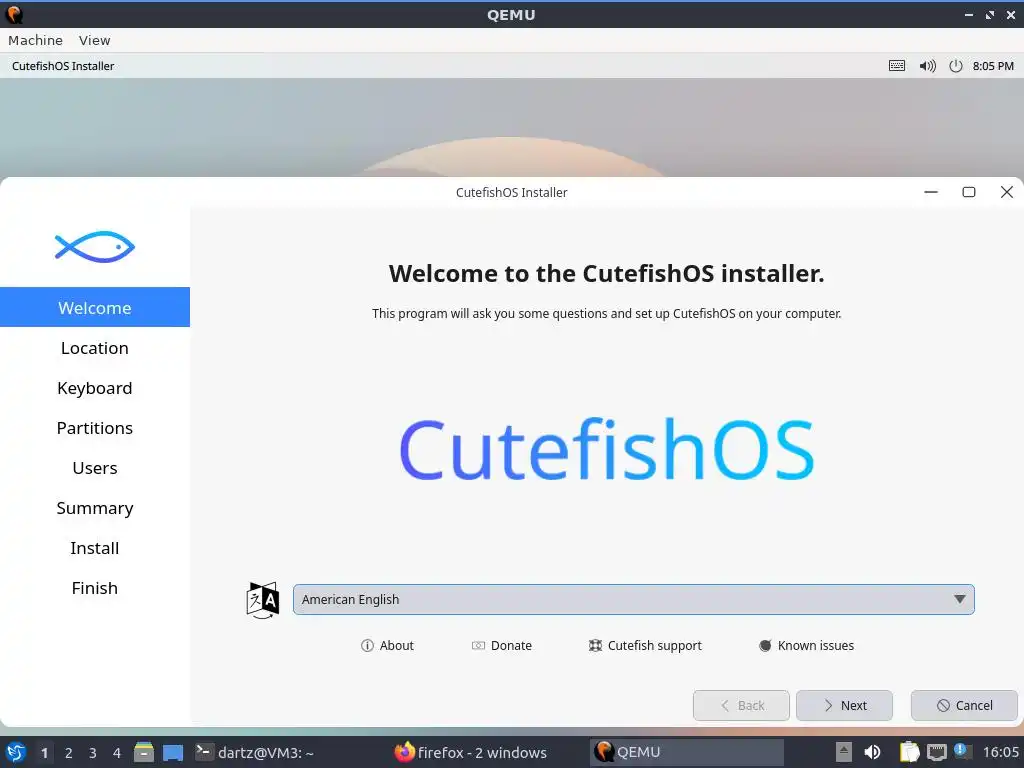Click the guest keyboard tray icon
Screen dimensions: 1024x768
(897, 66)
